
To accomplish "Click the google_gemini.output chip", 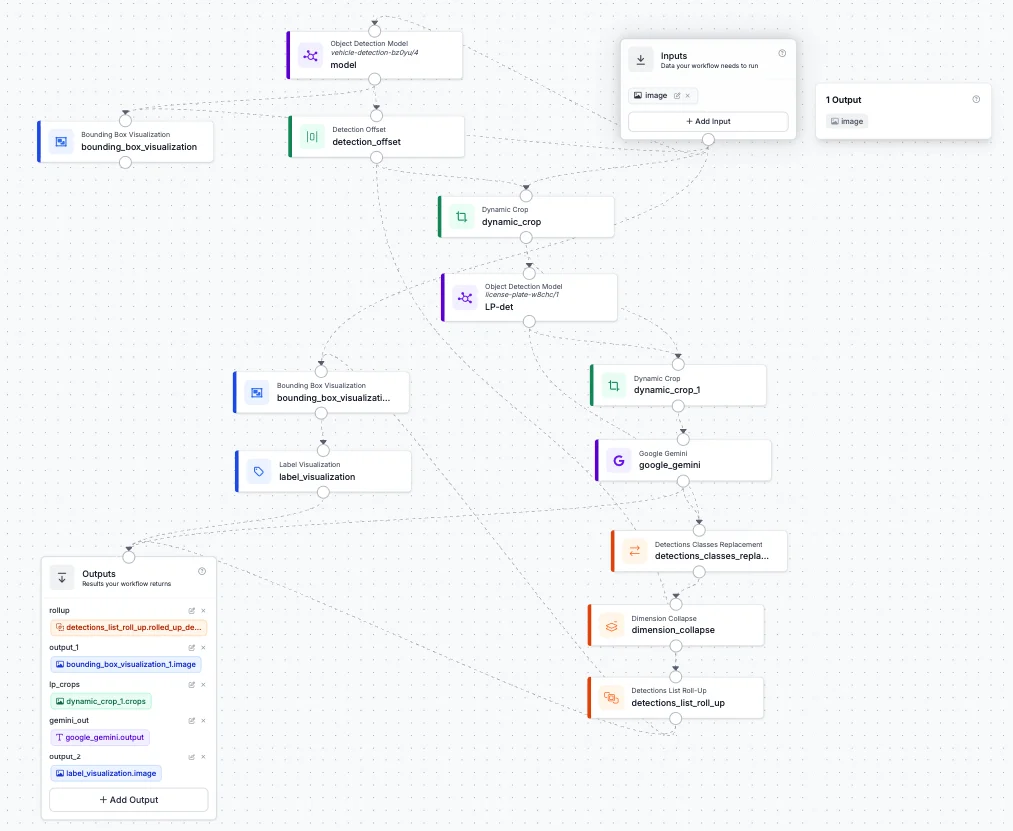I will coord(100,737).
